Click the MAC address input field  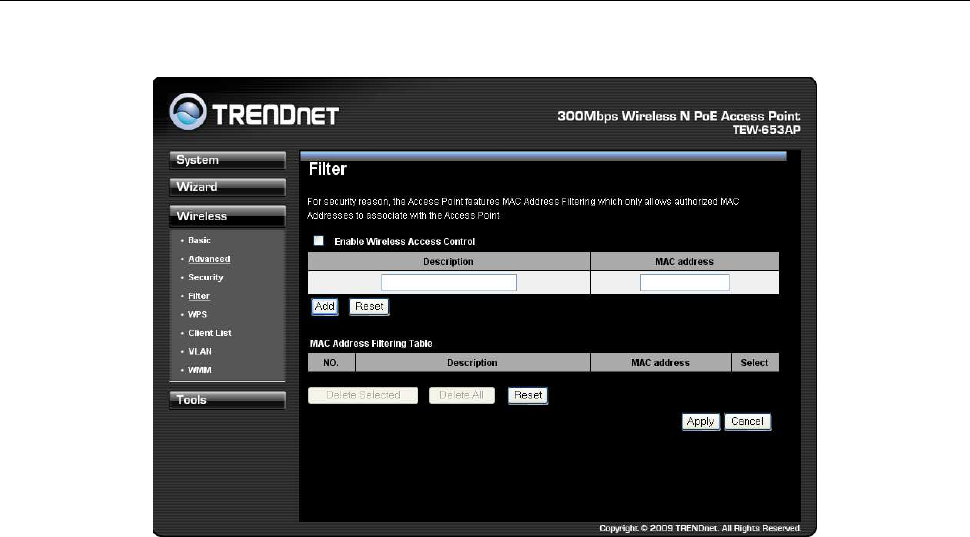point(684,283)
